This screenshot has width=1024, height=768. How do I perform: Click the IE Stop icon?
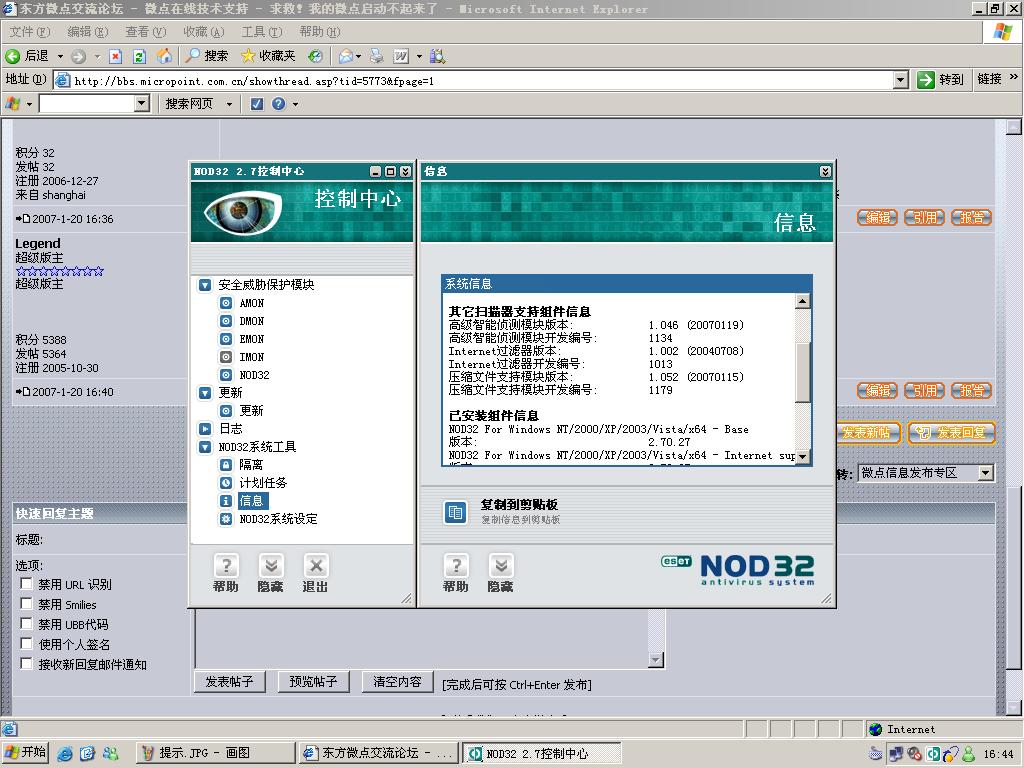click(115, 56)
